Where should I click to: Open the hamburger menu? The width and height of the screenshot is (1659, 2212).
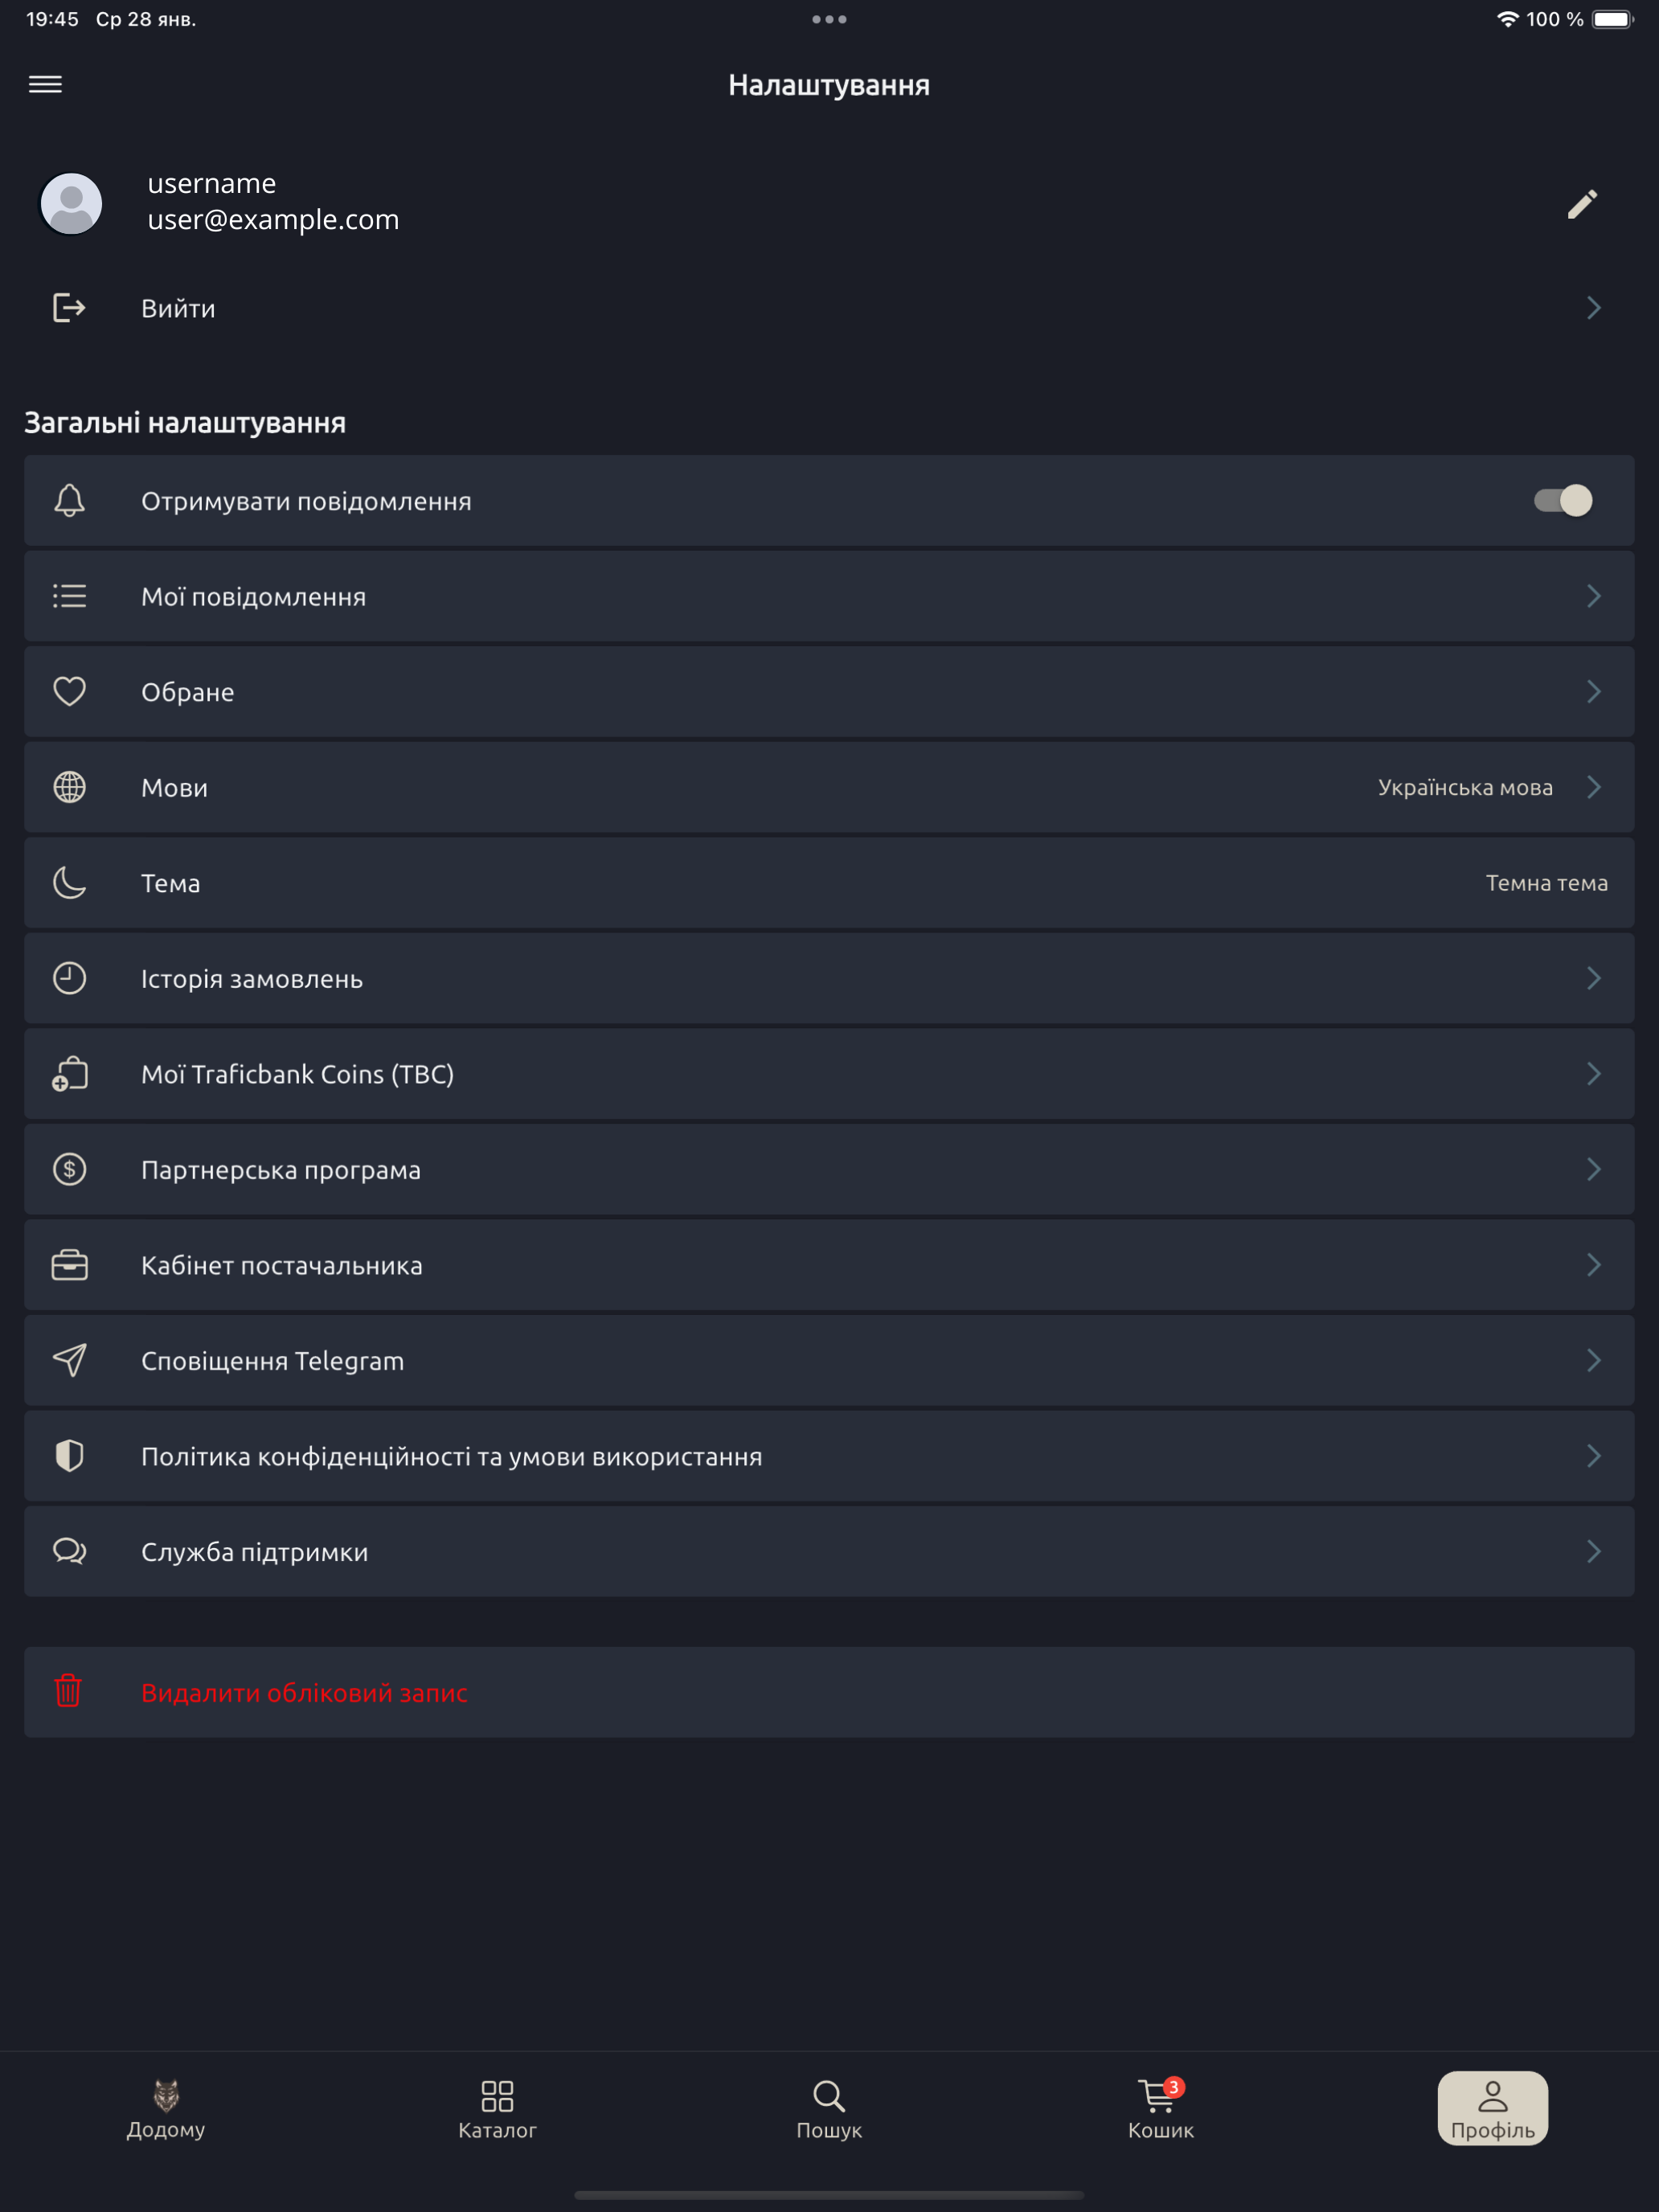[x=45, y=84]
